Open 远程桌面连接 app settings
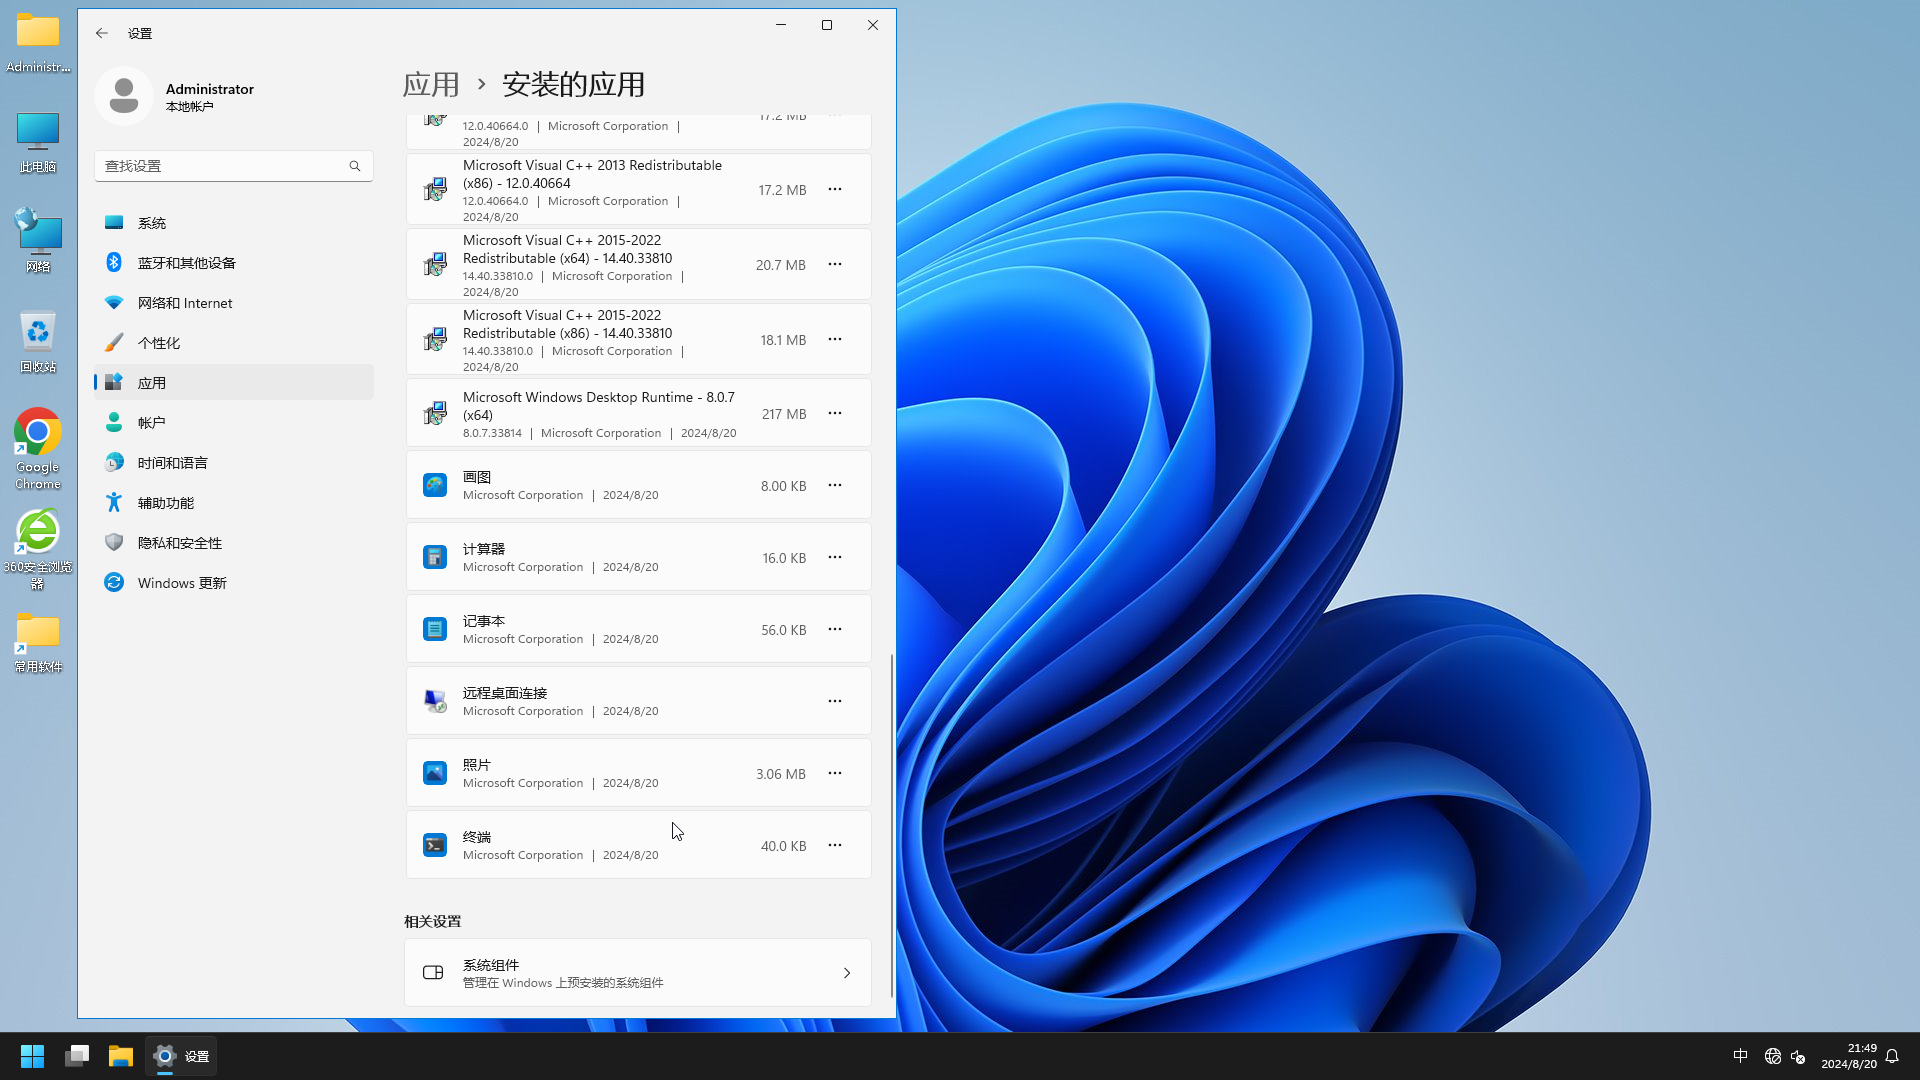The width and height of the screenshot is (1920, 1080). point(835,700)
